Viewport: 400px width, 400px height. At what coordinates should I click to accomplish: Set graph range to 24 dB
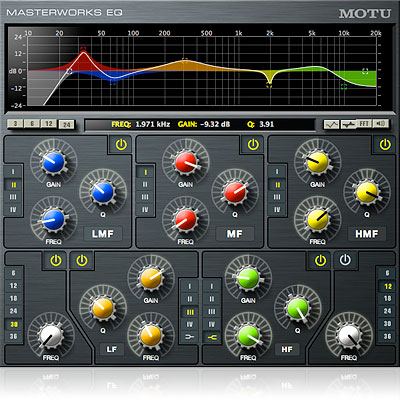click(x=67, y=125)
